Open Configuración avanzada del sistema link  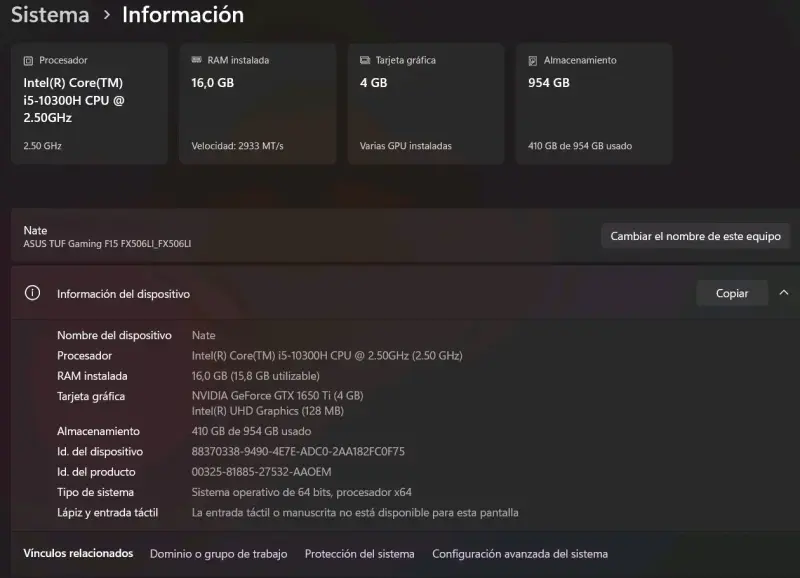(520, 554)
